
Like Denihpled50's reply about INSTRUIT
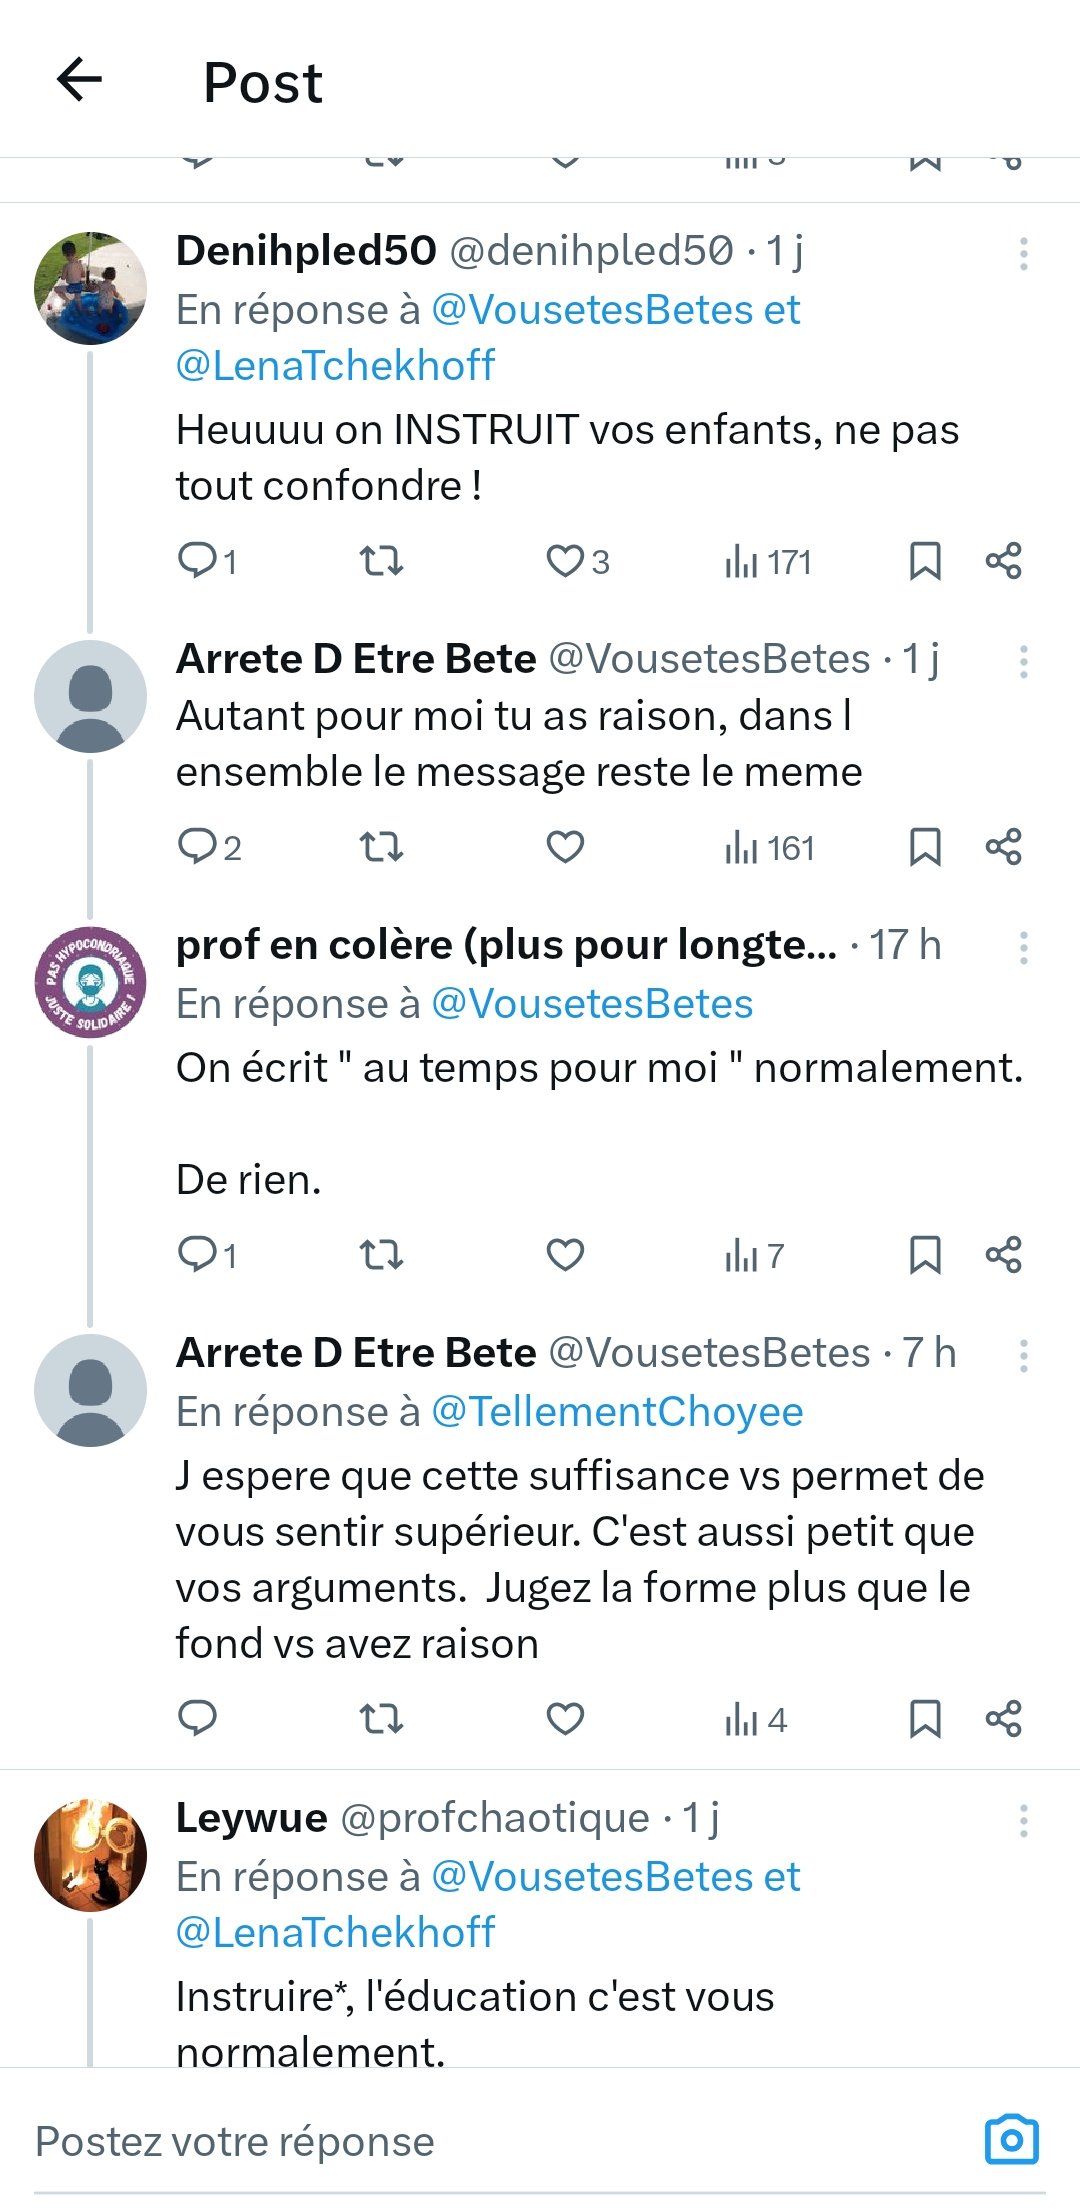coord(565,561)
